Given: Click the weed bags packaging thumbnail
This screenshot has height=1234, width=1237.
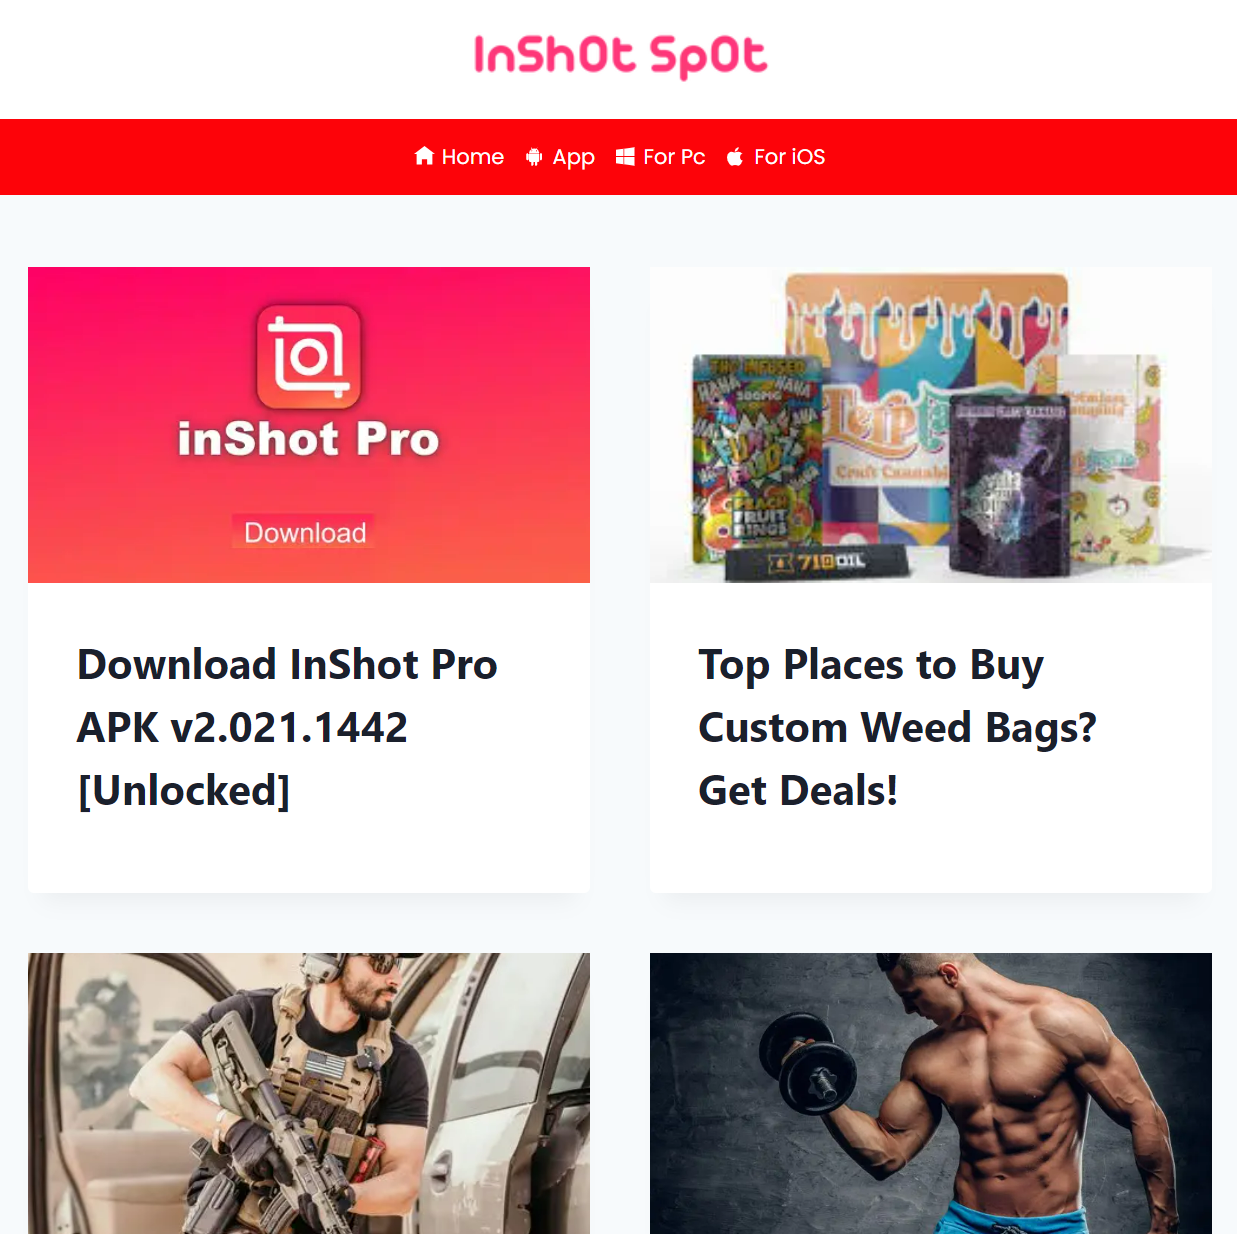Looking at the screenshot, I should 931,425.
